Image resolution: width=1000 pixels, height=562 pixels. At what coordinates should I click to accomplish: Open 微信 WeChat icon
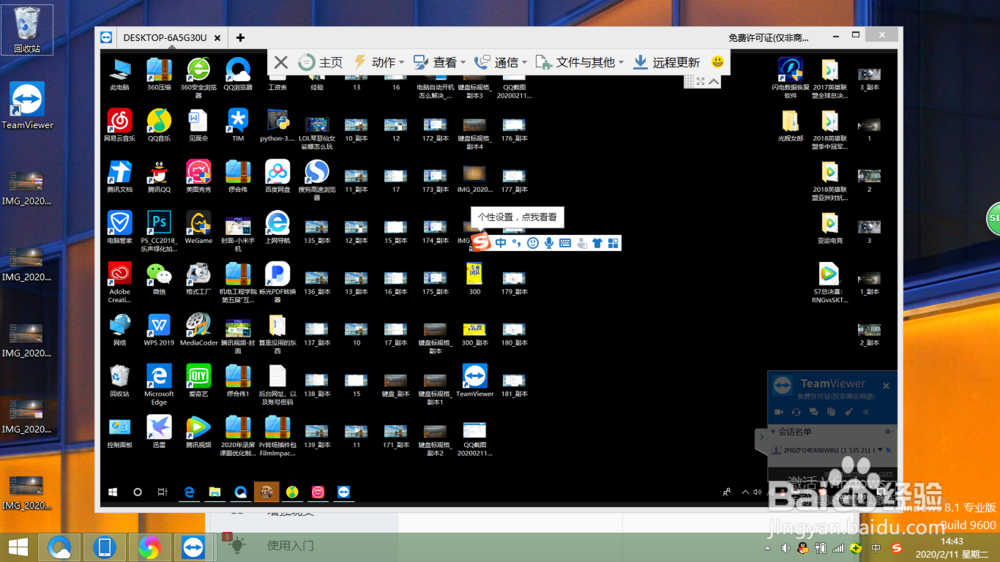[159, 278]
